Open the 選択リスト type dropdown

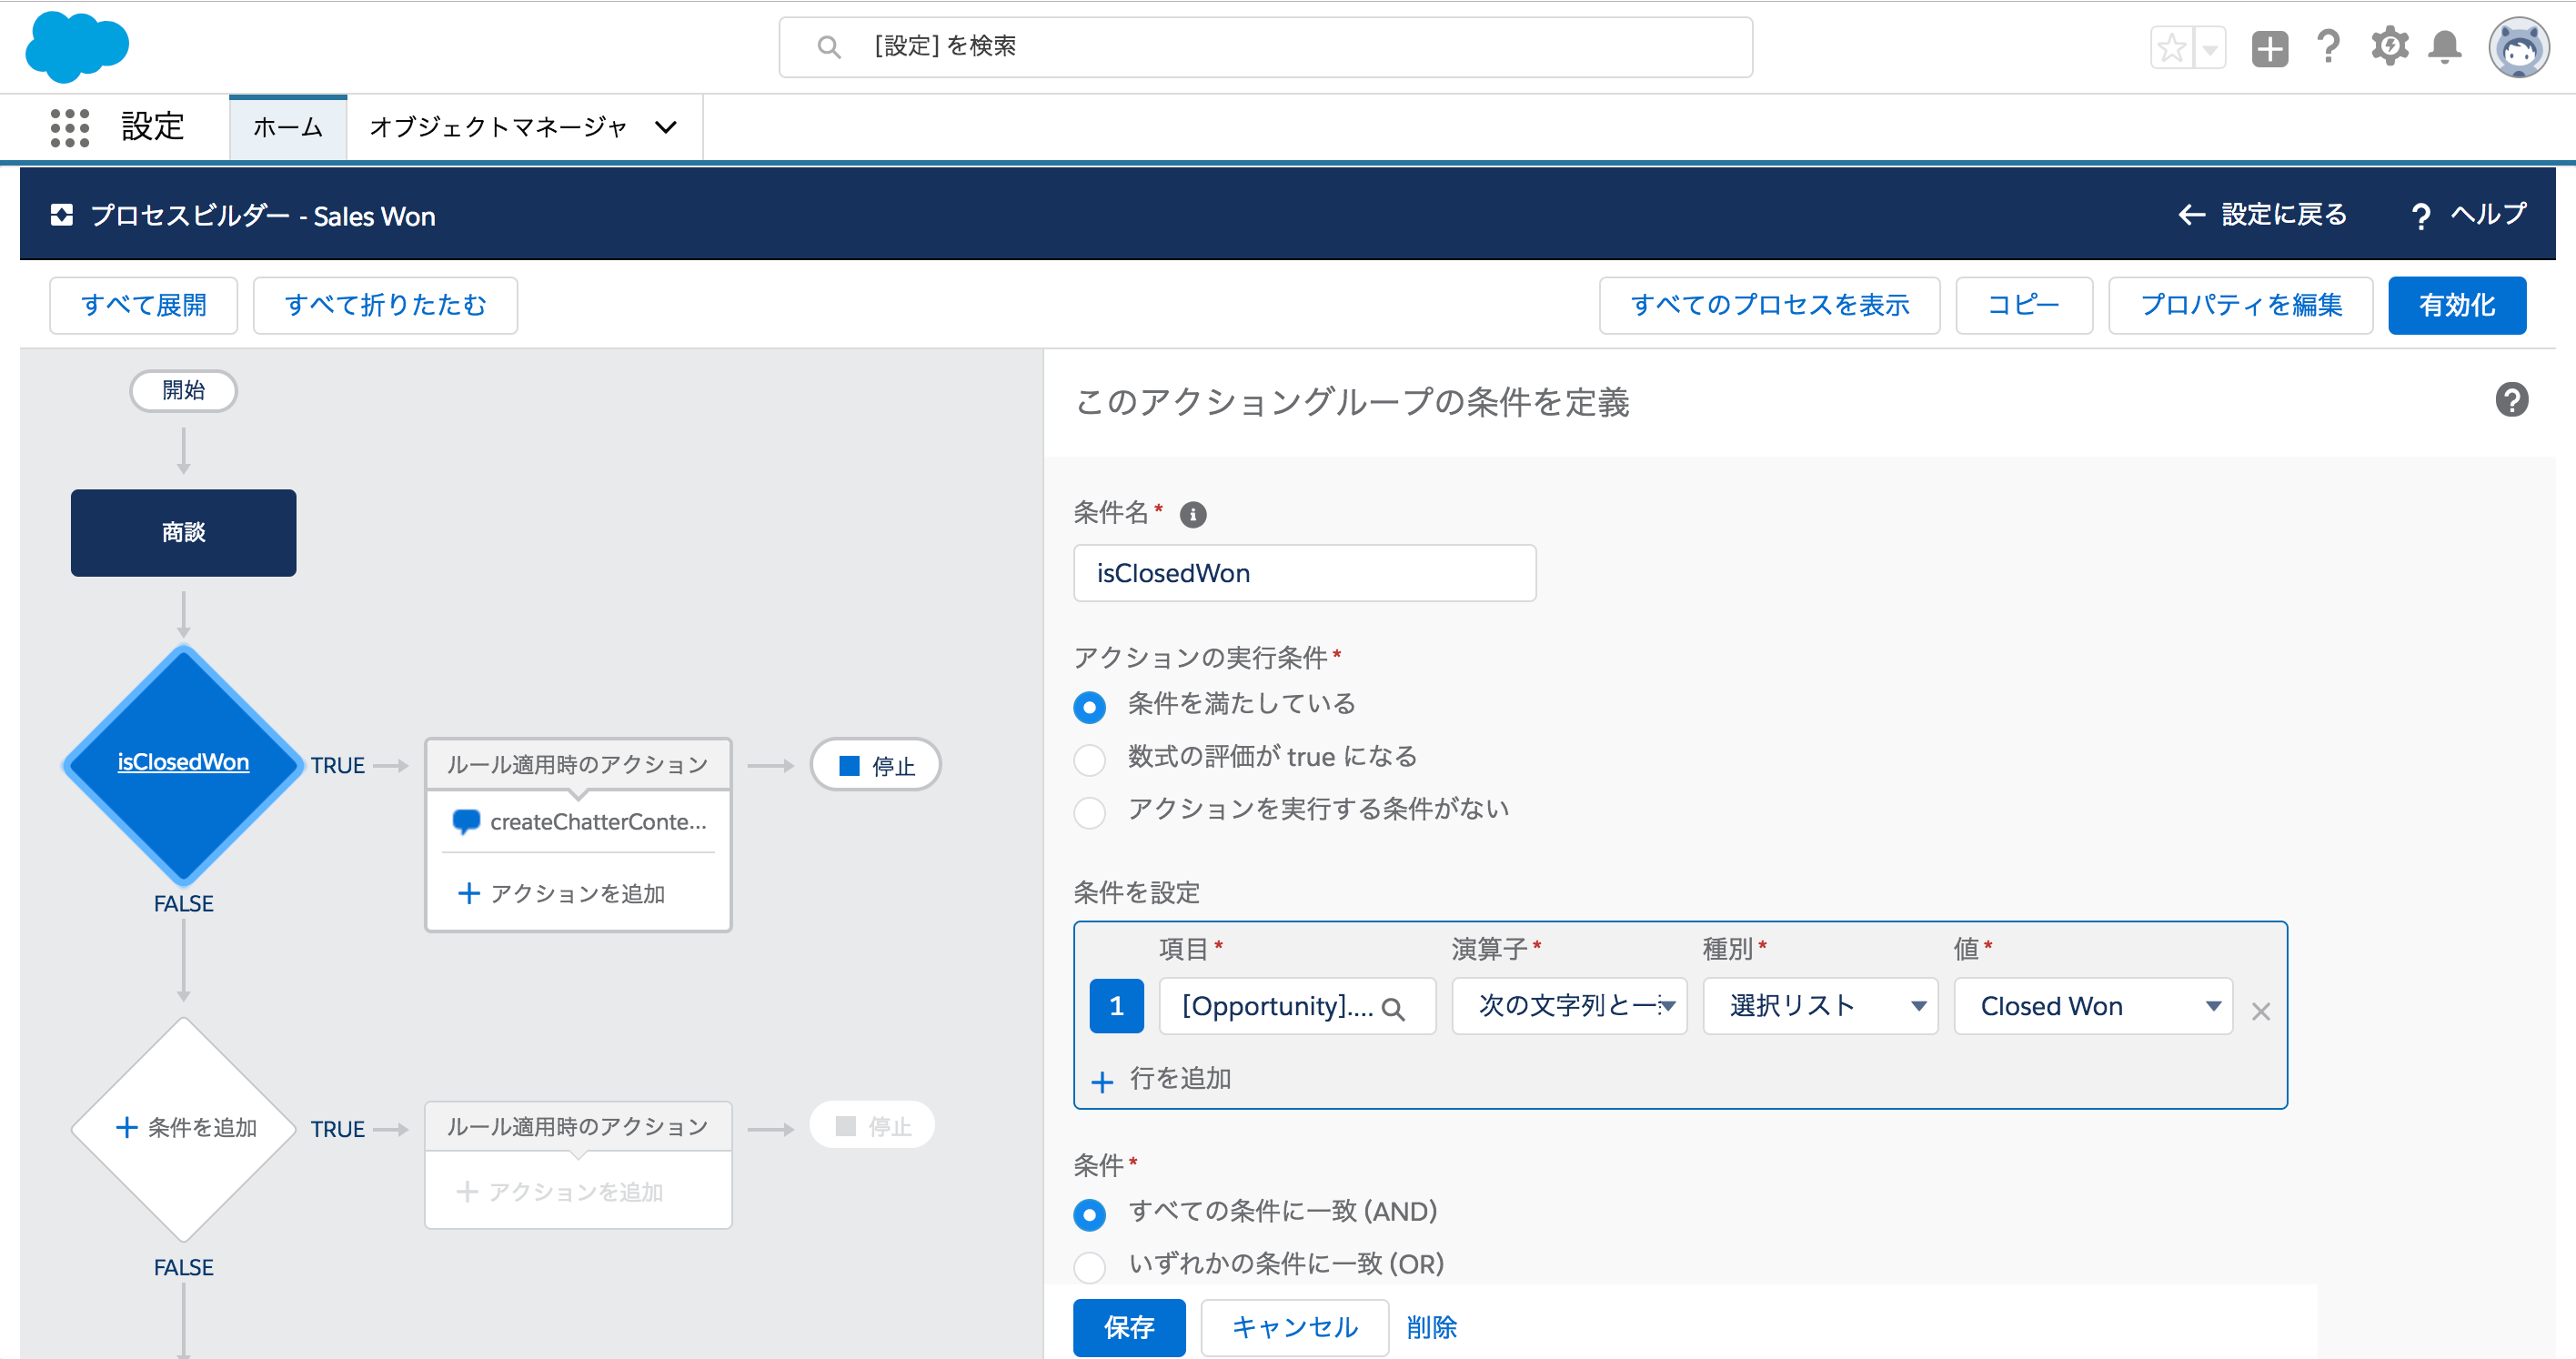(1821, 1006)
